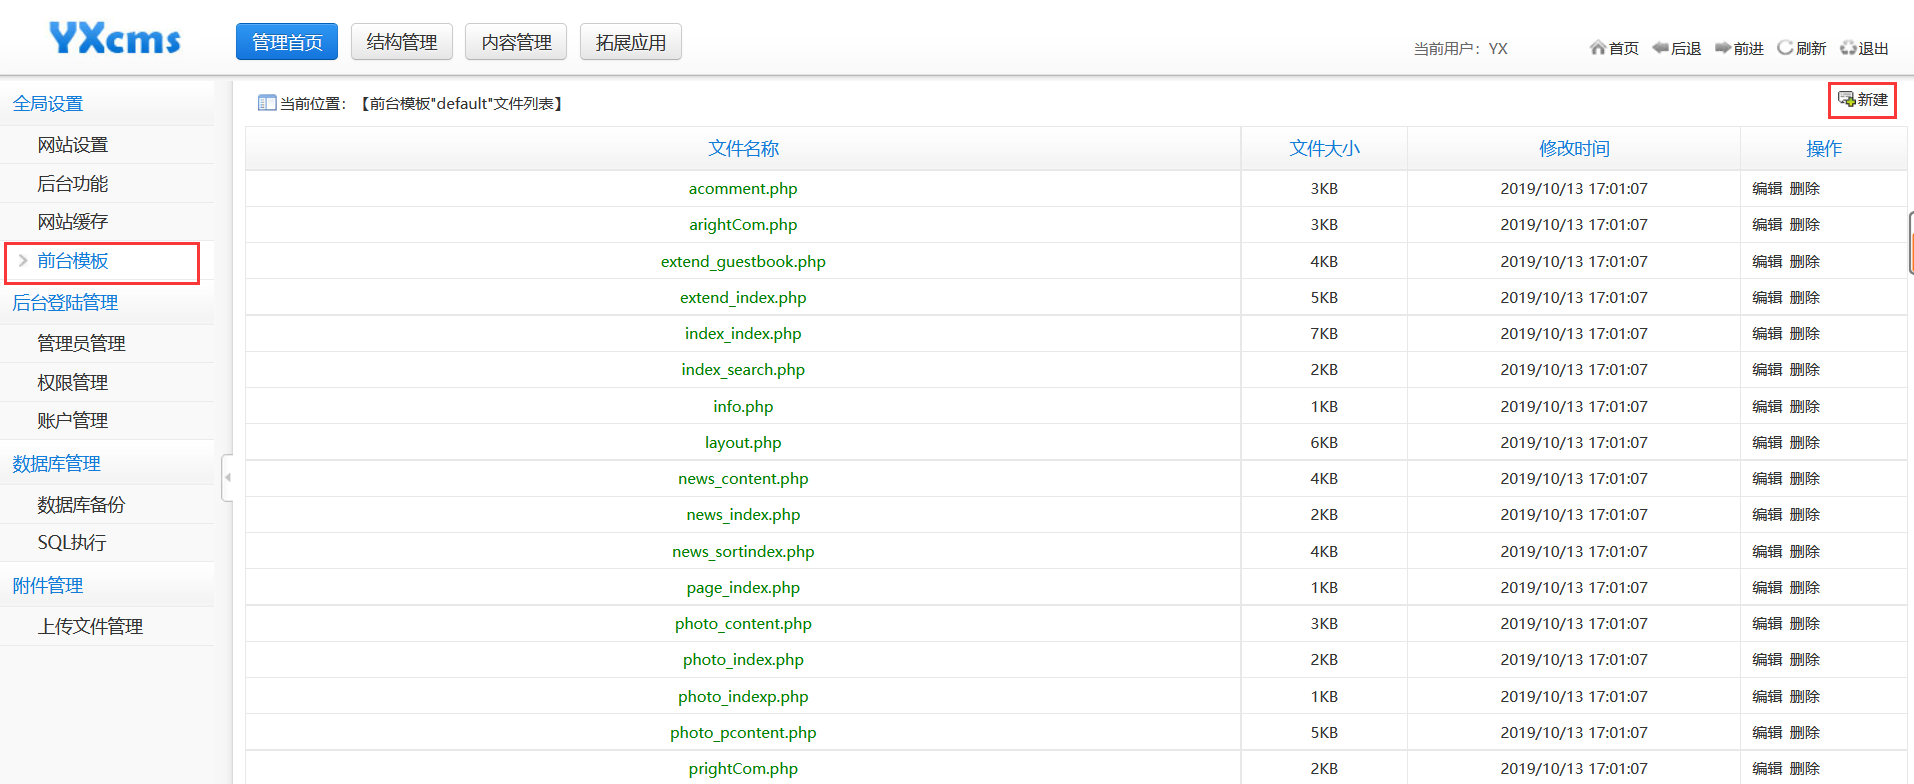Click the 6KB size cell for layout.php
This screenshot has width=1914, height=784.
coord(1324,443)
